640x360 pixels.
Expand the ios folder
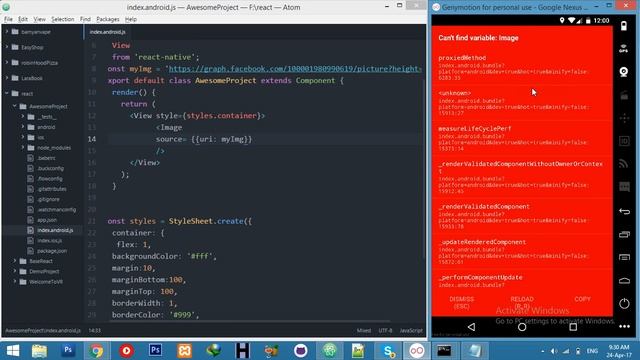[23, 137]
